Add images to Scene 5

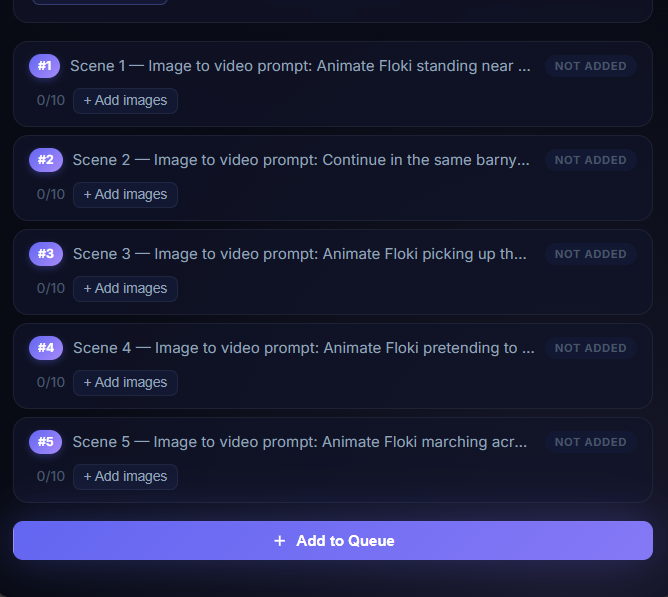click(125, 477)
